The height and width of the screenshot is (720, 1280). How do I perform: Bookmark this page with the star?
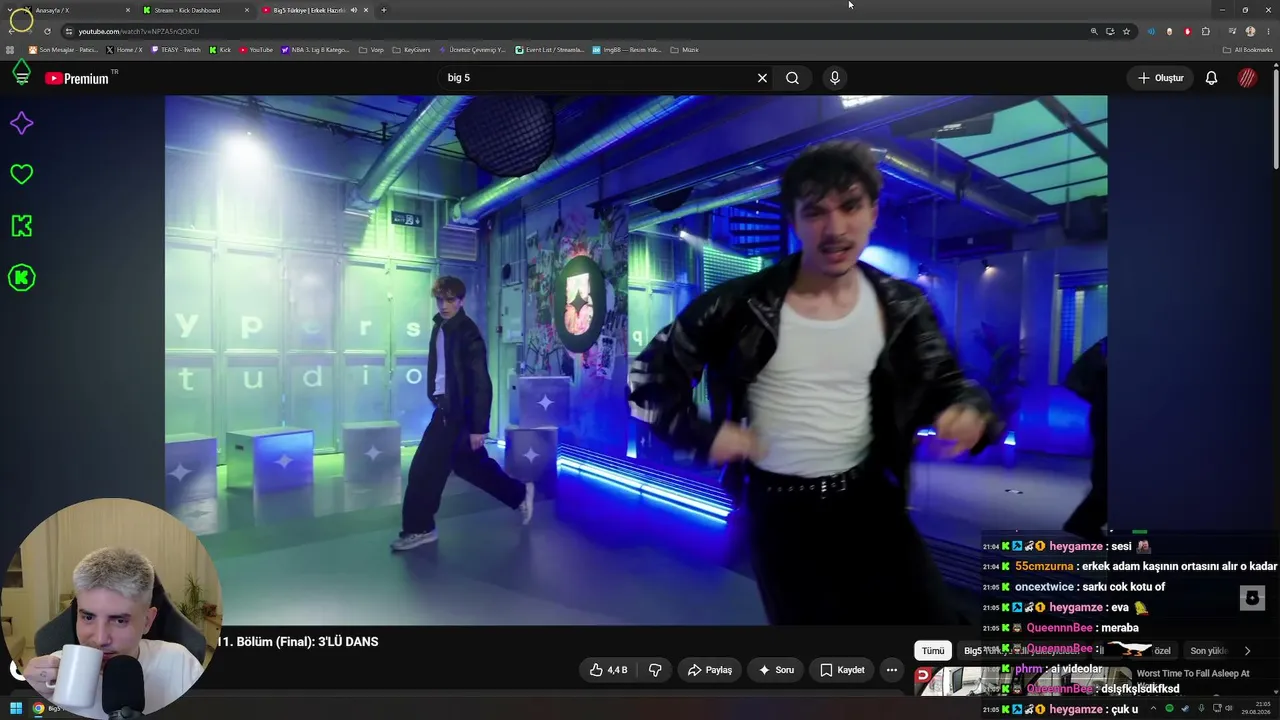(x=1126, y=31)
